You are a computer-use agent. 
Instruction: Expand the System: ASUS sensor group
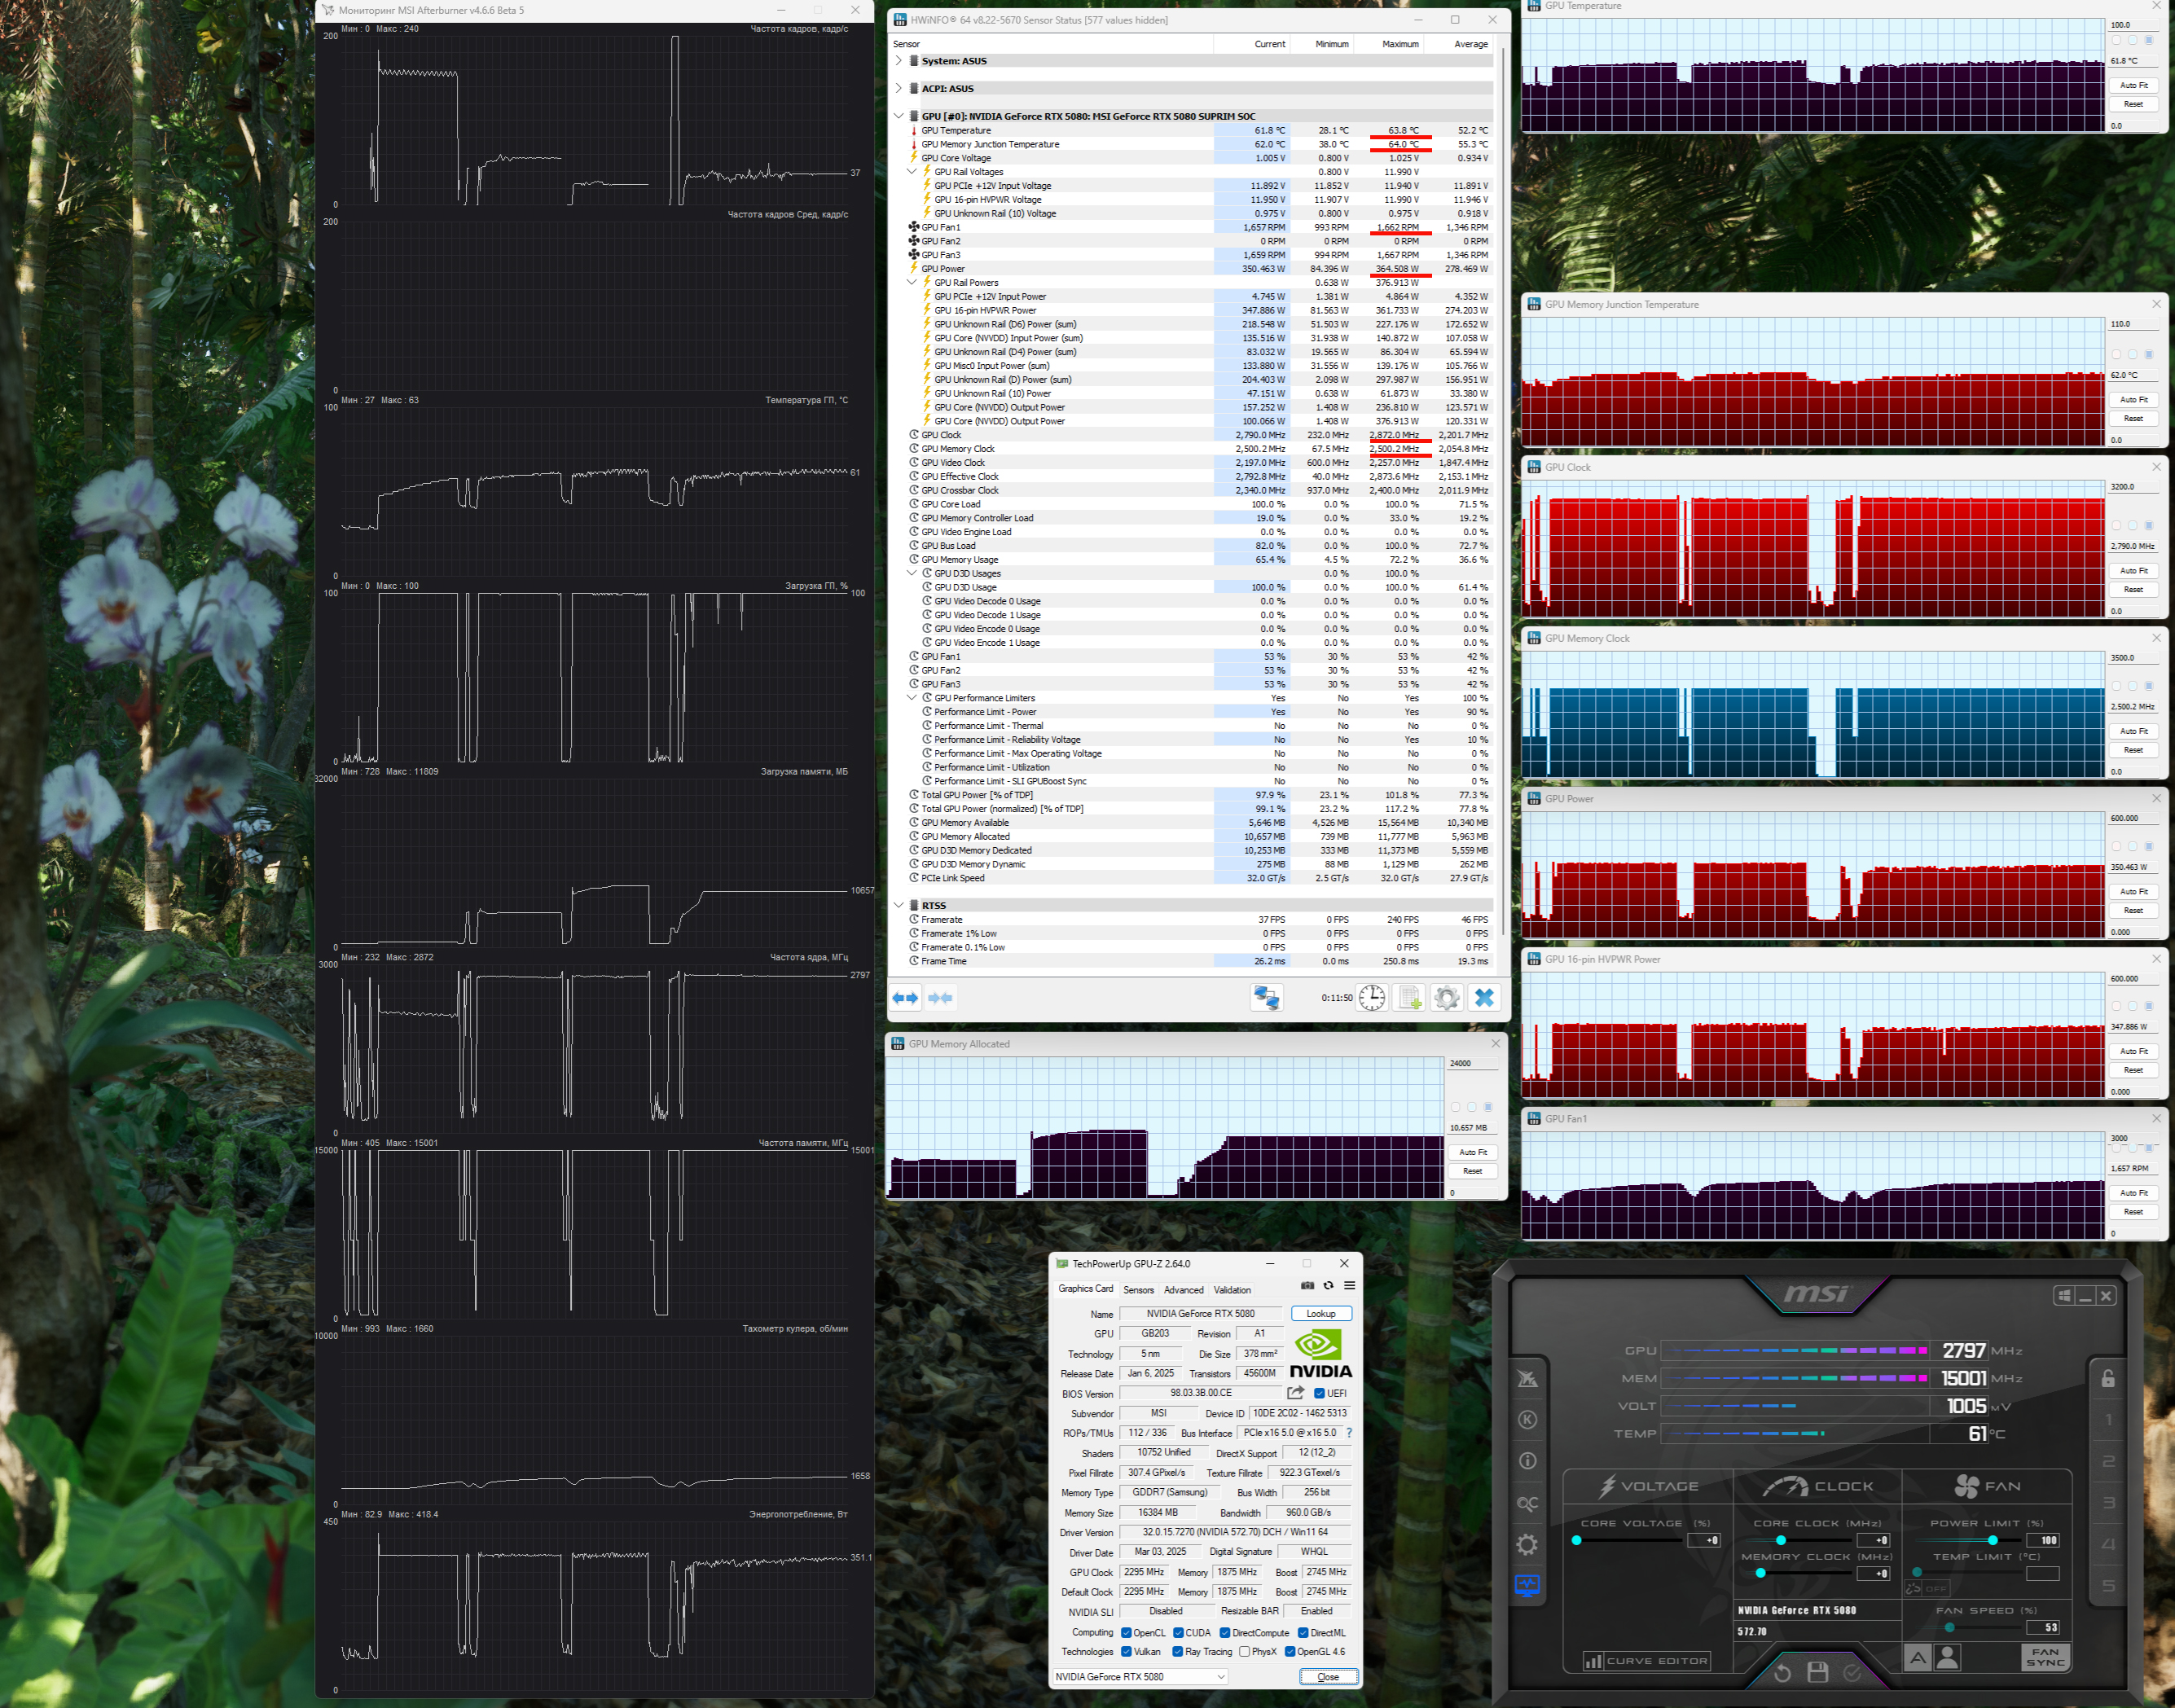click(x=898, y=61)
